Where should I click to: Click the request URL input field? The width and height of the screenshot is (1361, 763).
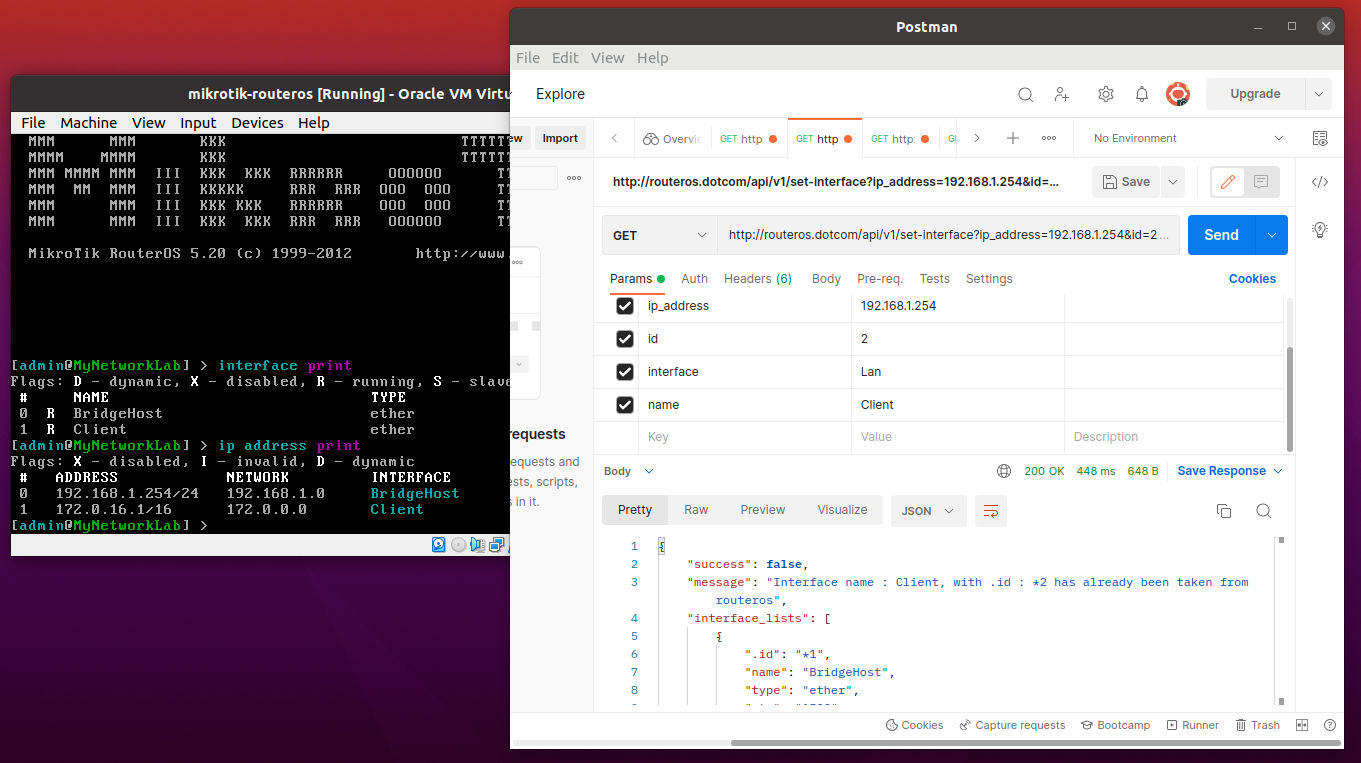948,235
